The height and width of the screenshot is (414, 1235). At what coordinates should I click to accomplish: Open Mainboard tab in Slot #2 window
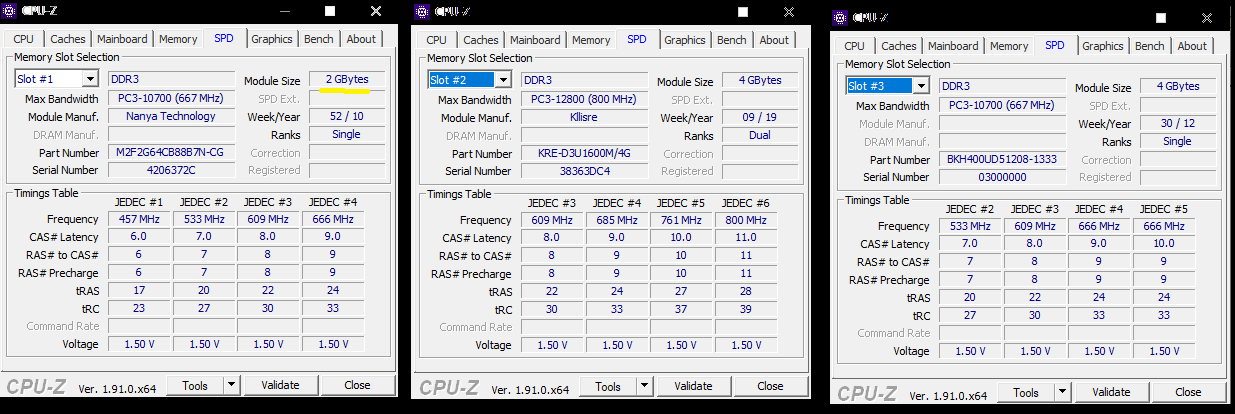[536, 40]
